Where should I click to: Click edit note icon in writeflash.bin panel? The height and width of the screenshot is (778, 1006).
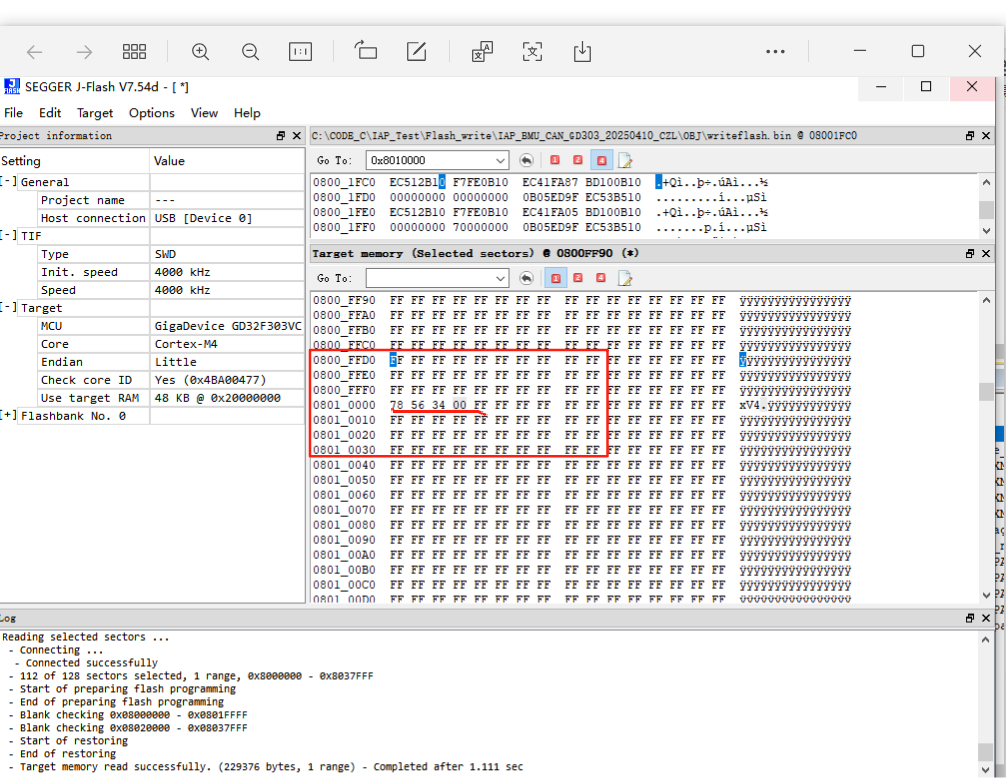(625, 160)
